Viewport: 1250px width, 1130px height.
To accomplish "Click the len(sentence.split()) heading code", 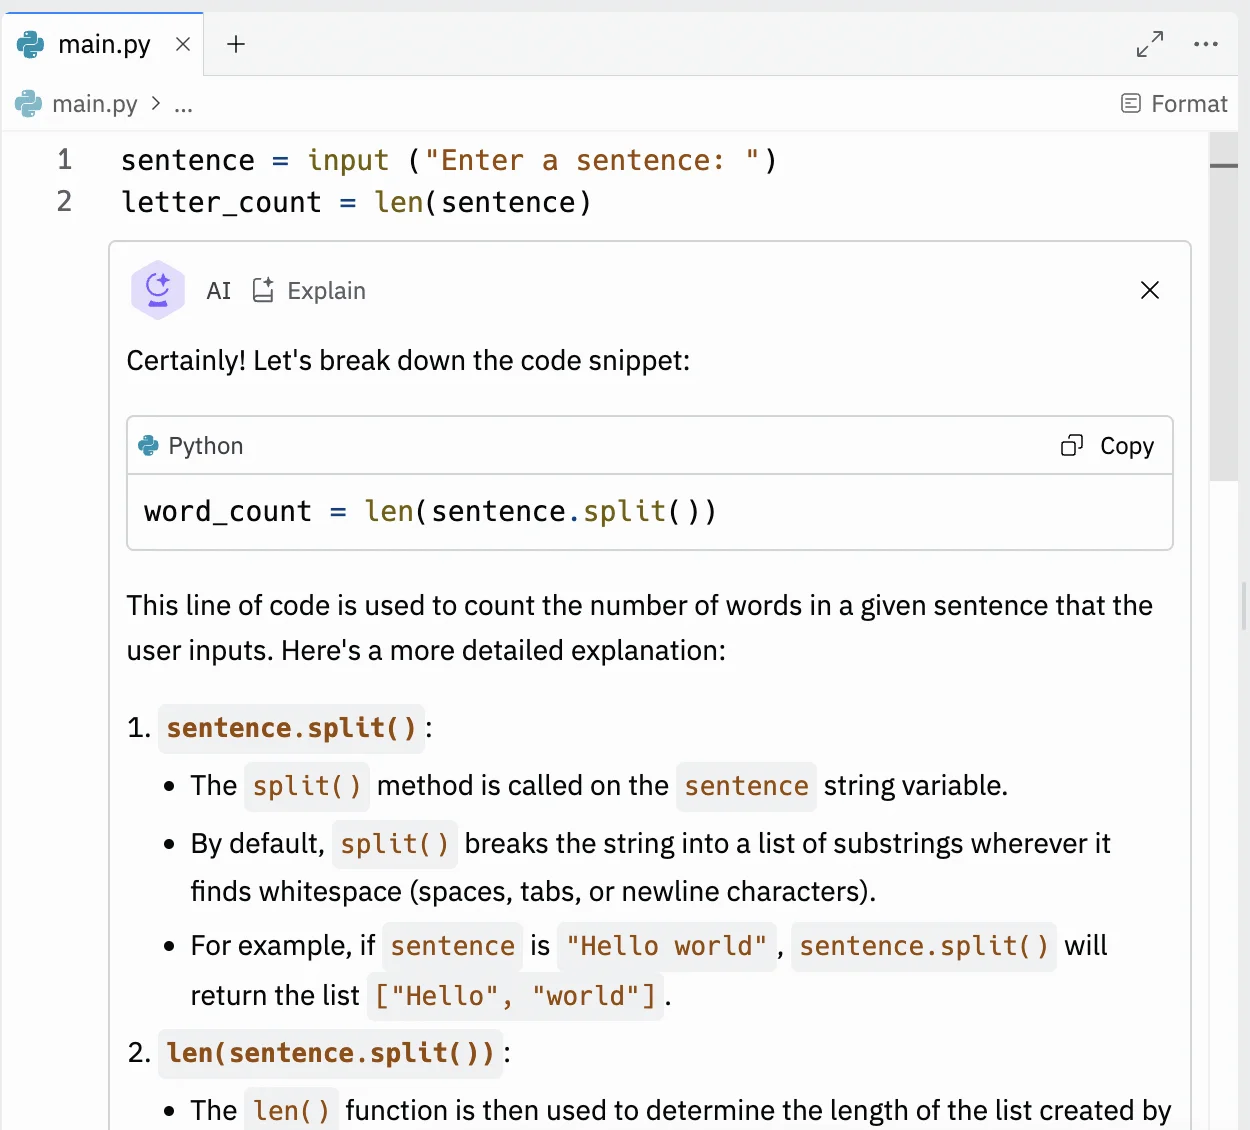I will 330,1053.
